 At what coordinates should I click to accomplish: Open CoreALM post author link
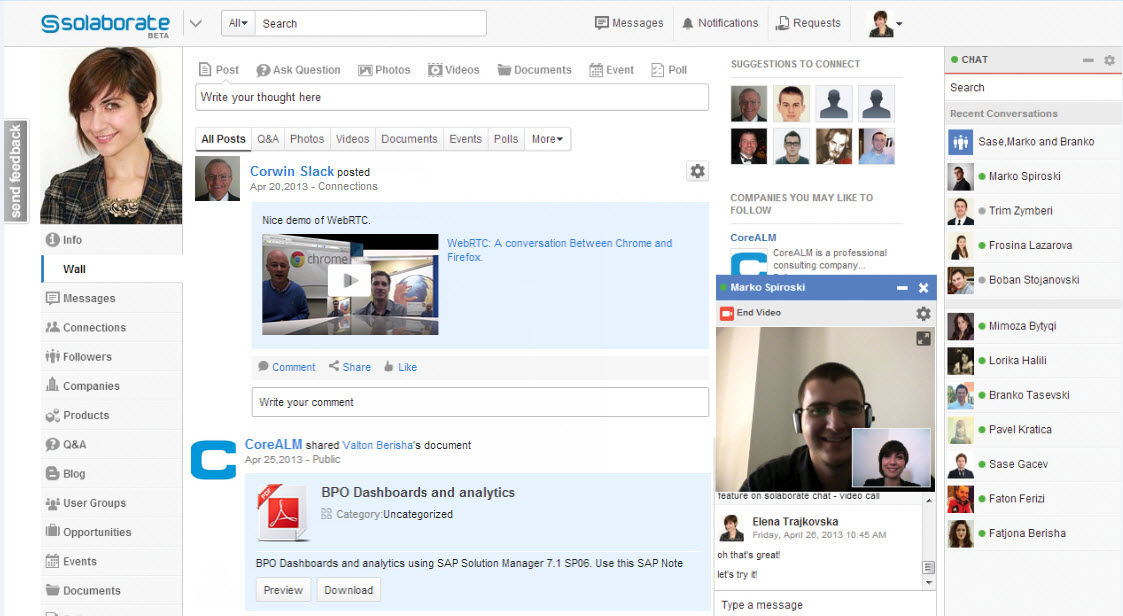(274, 444)
